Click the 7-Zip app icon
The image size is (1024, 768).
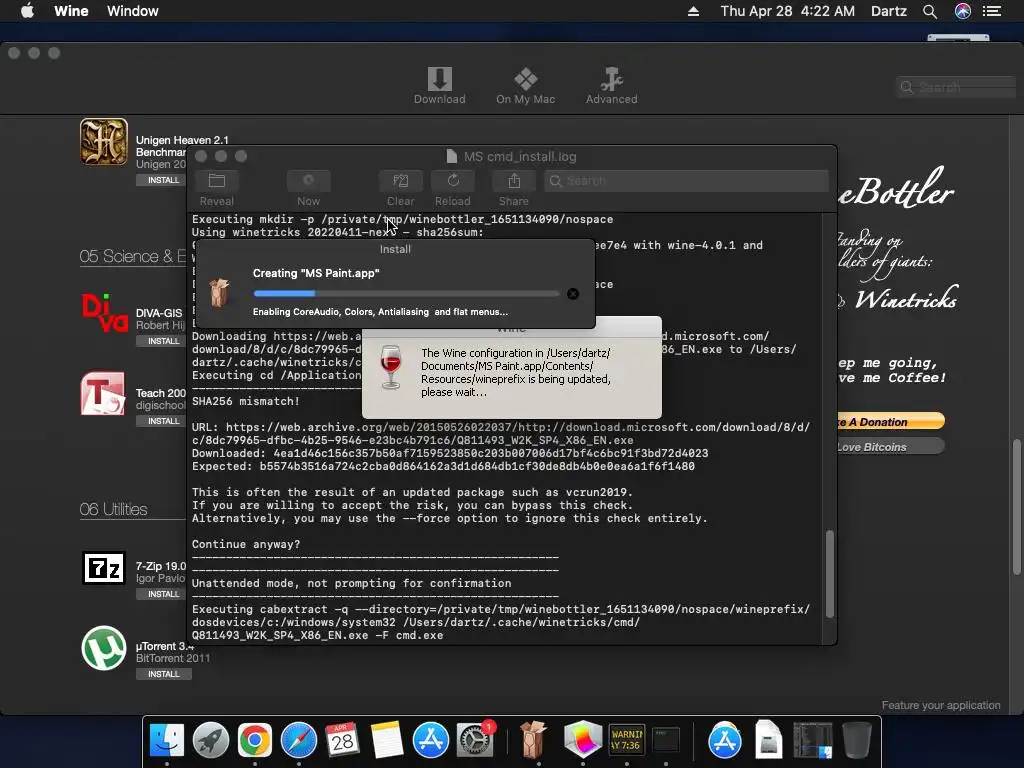pyautogui.click(x=104, y=568)
